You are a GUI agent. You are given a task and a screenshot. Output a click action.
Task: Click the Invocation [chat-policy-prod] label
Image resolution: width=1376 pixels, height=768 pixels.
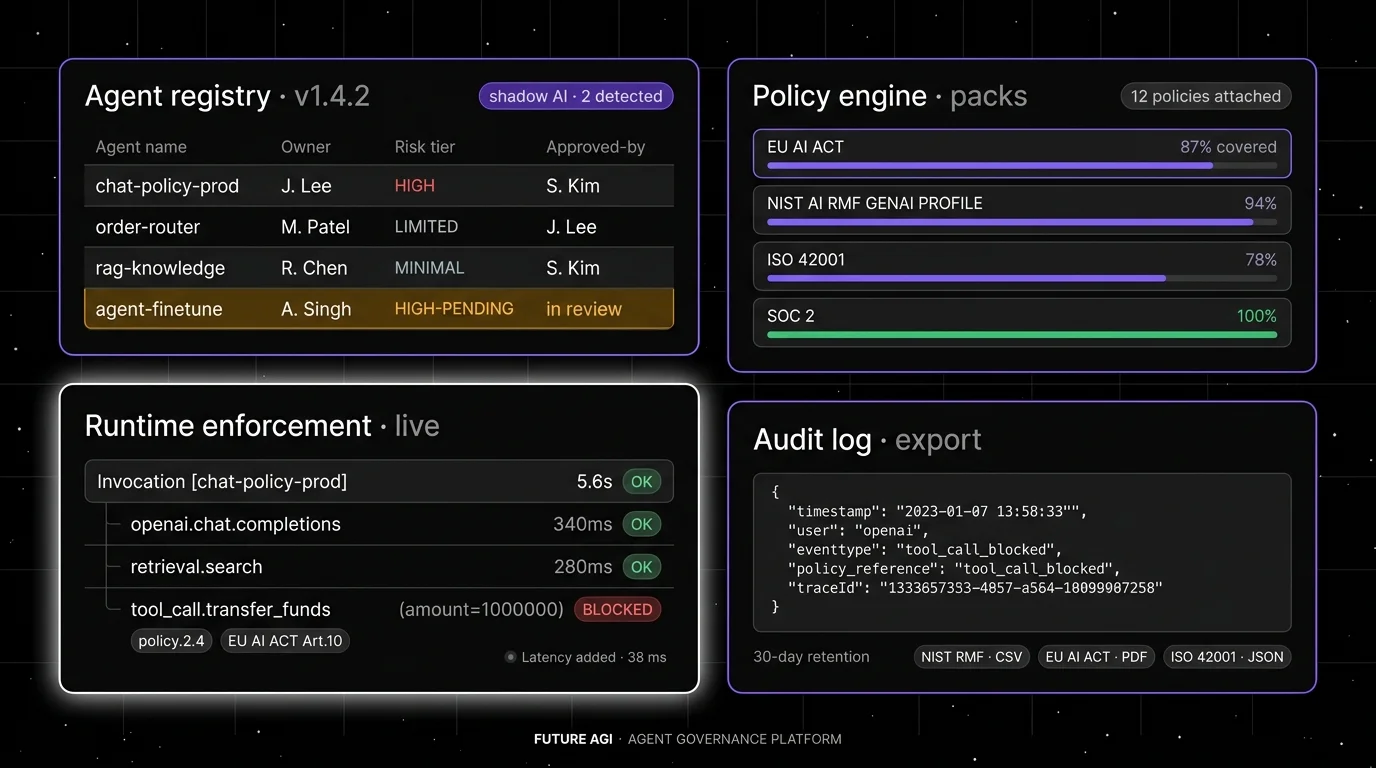point(222,482)
